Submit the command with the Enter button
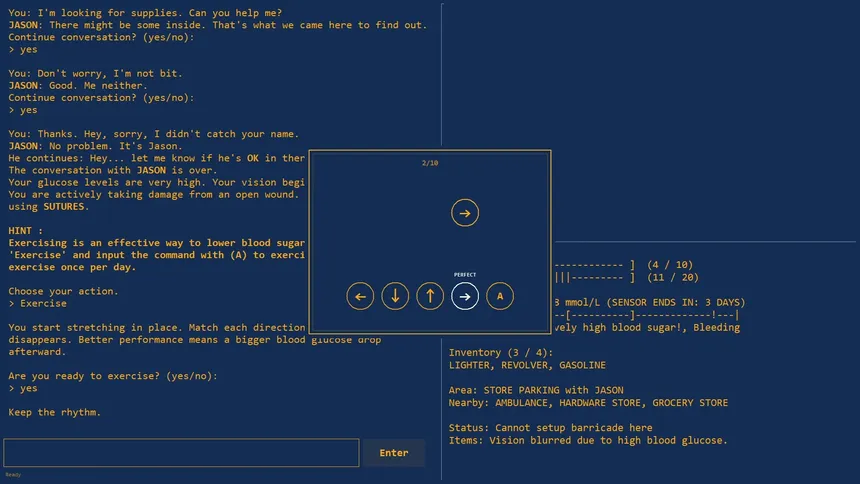 point(394,453)
